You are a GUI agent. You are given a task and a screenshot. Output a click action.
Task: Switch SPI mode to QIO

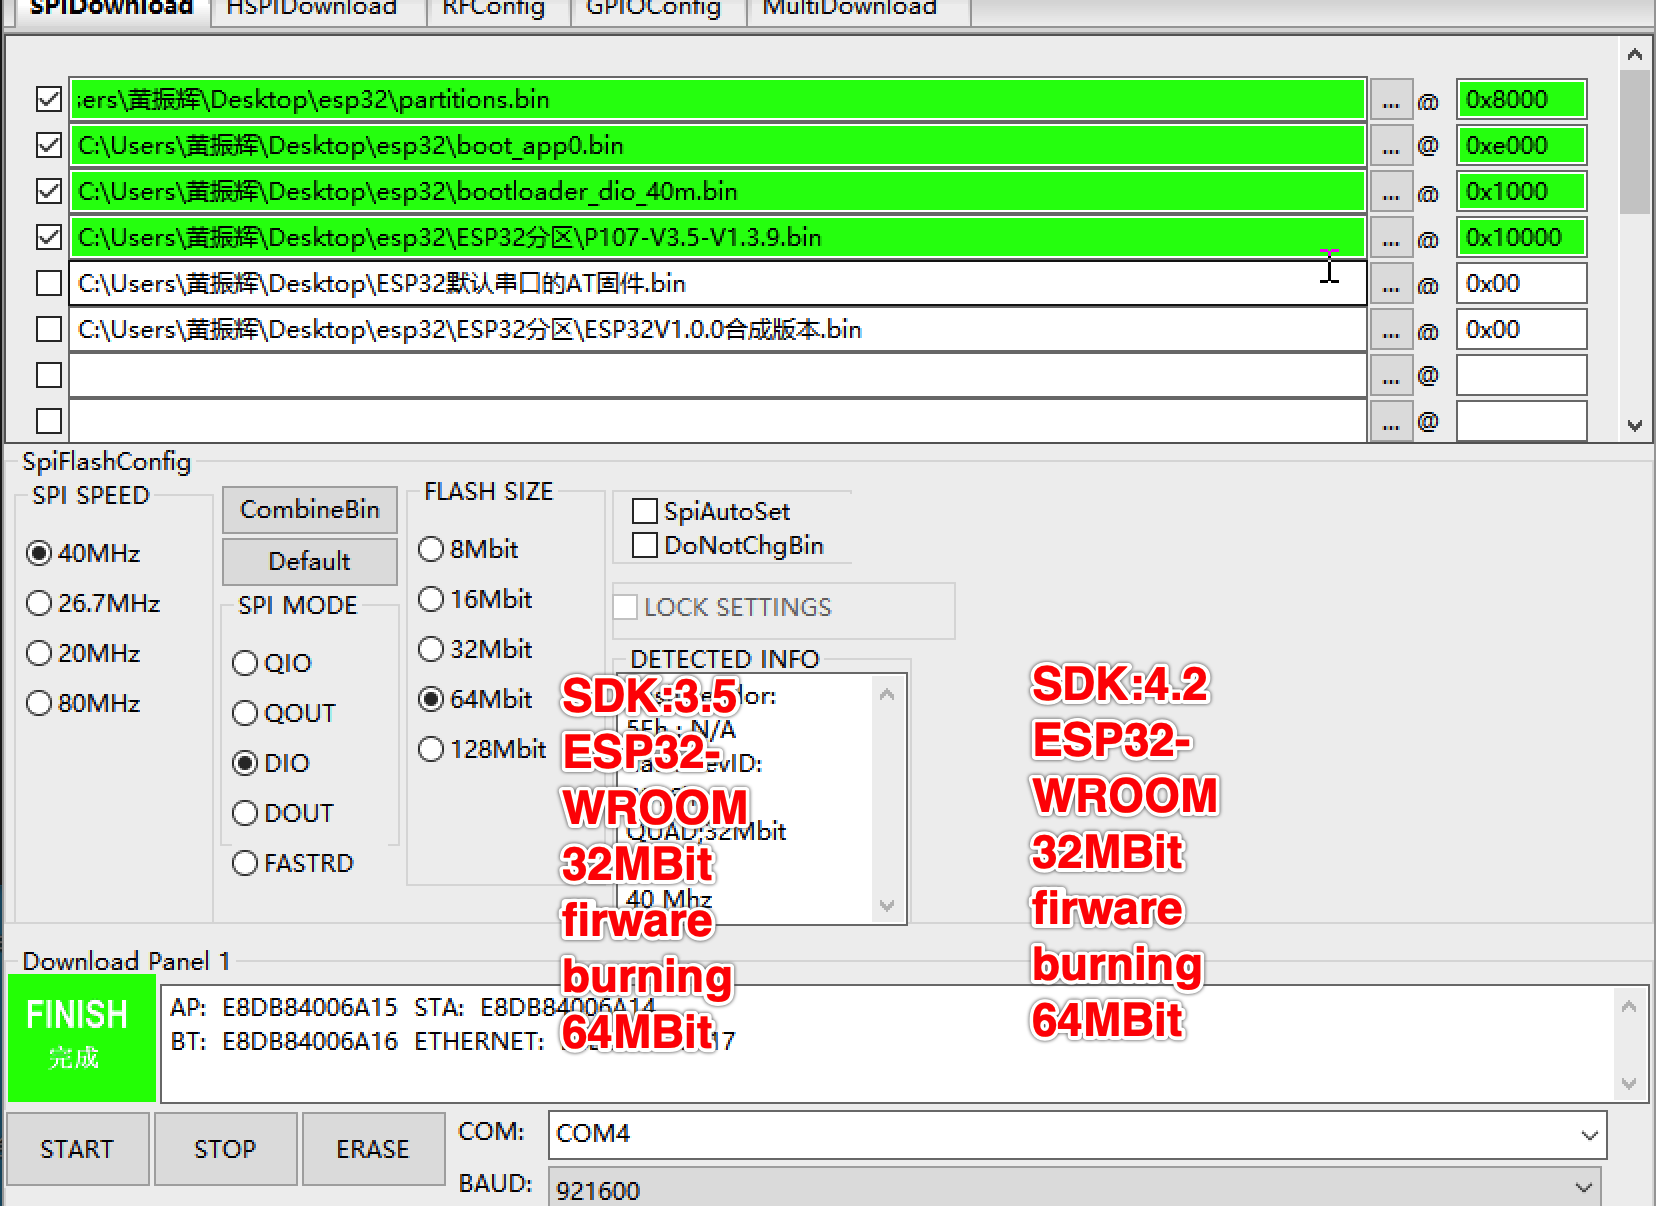(245, 663)
